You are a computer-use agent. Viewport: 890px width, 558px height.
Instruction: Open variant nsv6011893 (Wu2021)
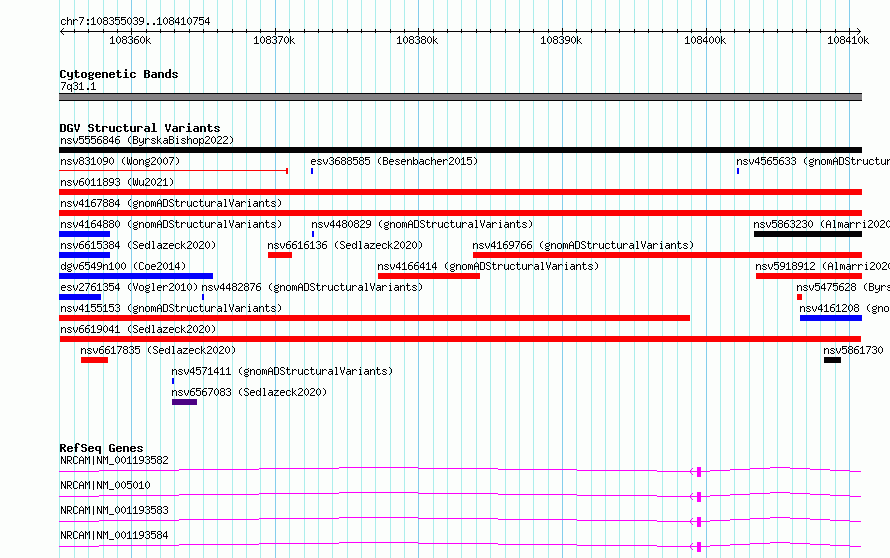click(x=117, y=182)
